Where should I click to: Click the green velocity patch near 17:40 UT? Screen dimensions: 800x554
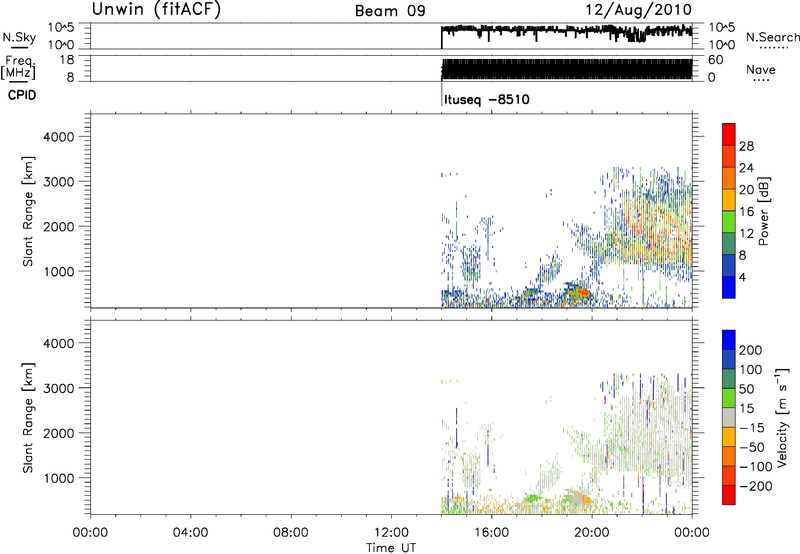pyautogui.click(x=533, y=498)
